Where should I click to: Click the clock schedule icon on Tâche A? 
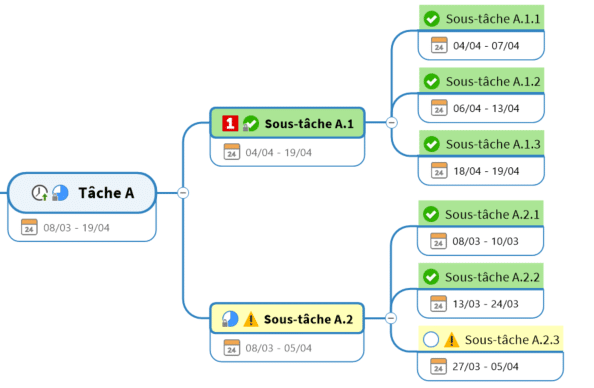(39, 193)
